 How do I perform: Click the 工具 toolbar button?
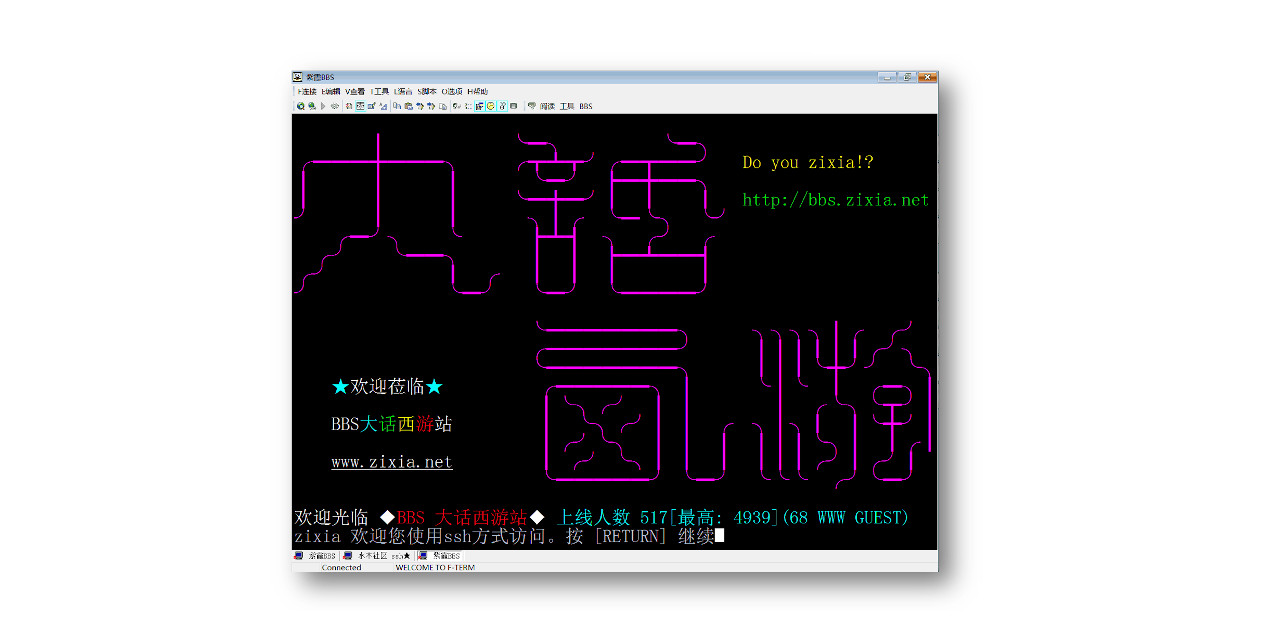pyautogui.click(x=567, y=106)
